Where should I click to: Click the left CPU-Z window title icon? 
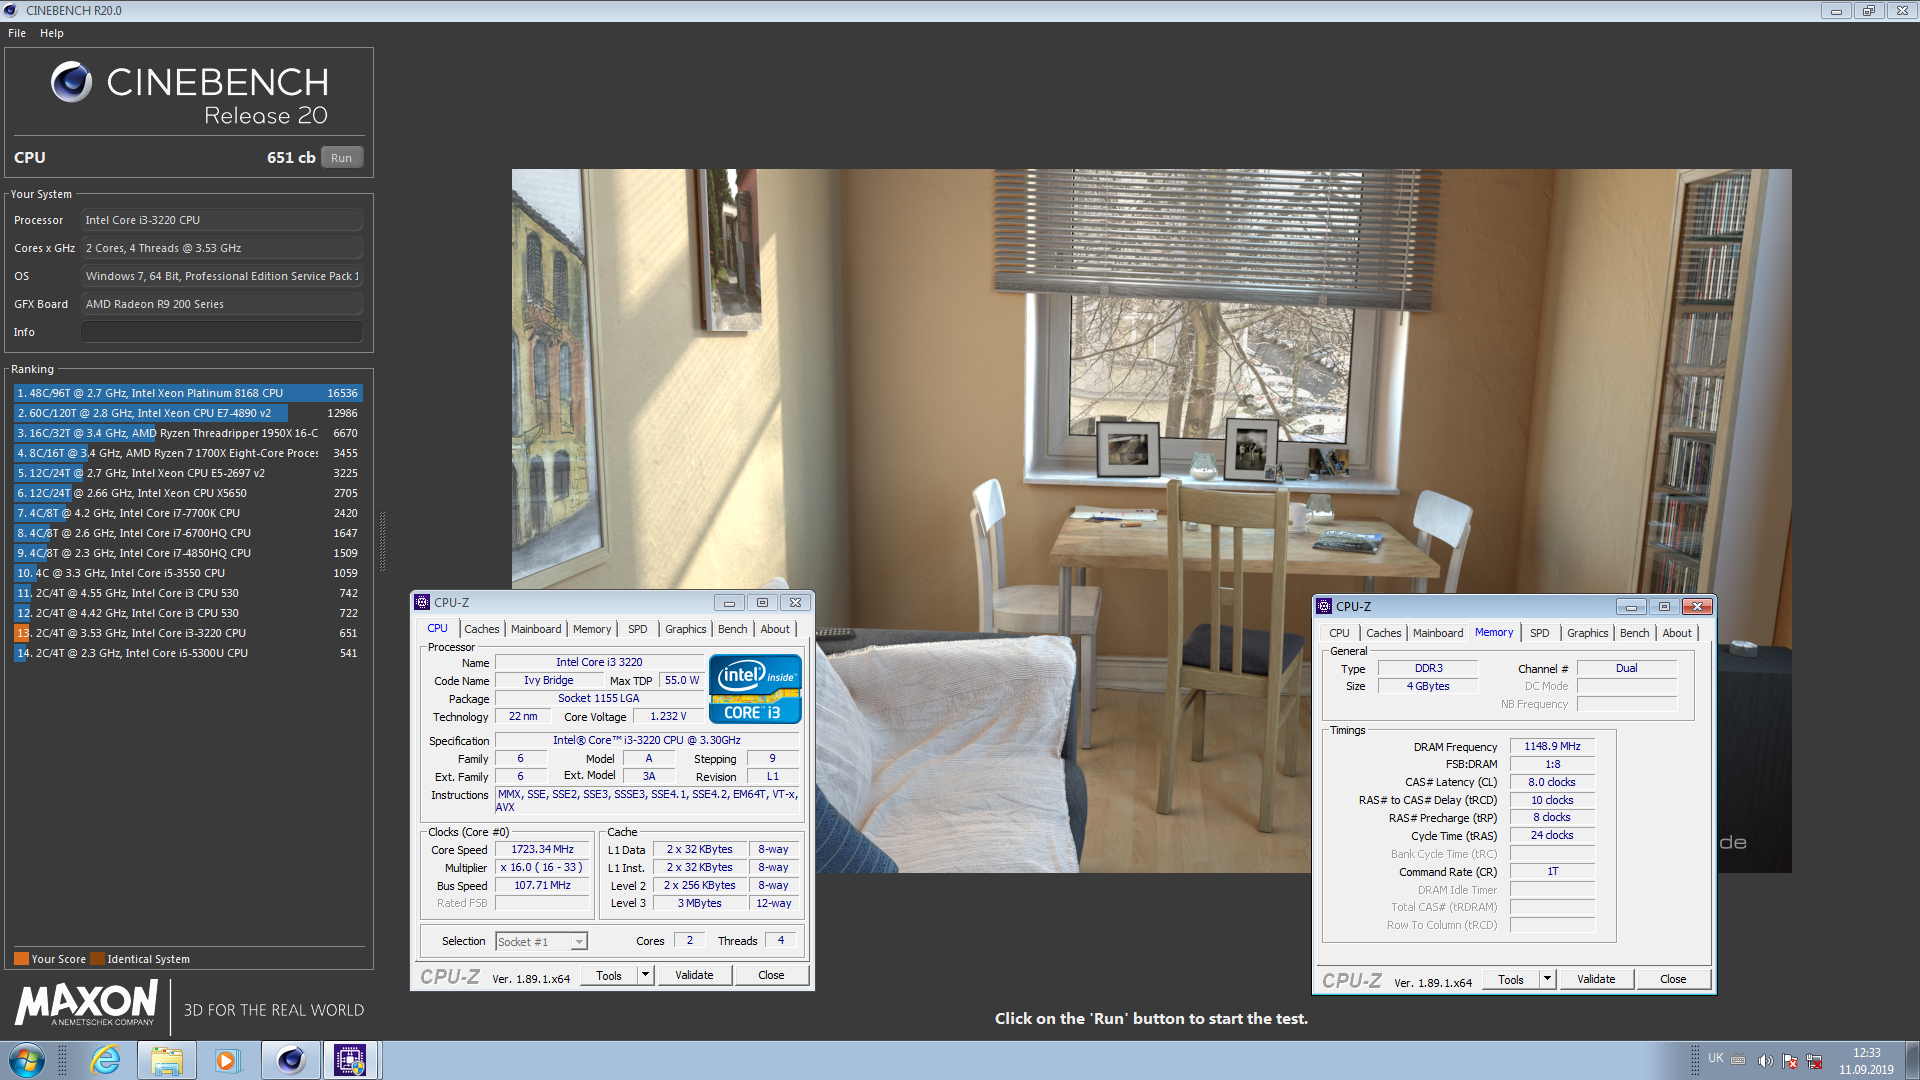coord(422,602)
